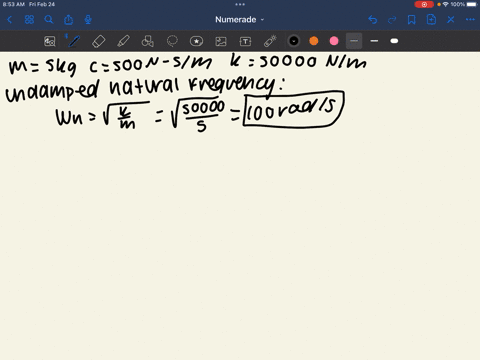This screenshot has width=480, height=360.
Task: Choose the black pen color
Action: 294,41
